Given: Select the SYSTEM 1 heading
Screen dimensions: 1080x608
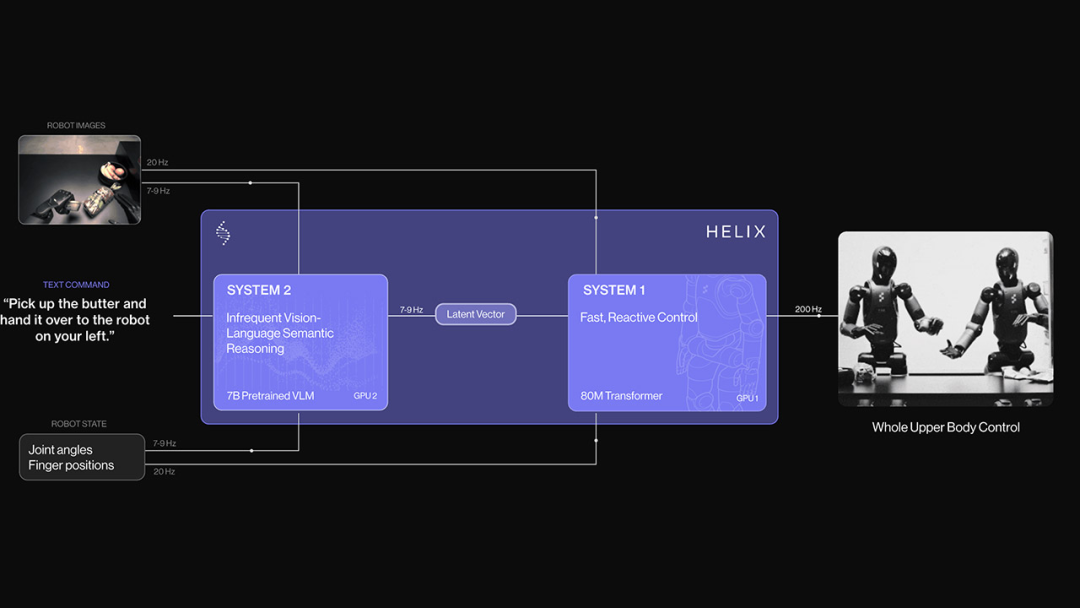Looking at the screenshot, I should tap(614, 290).
